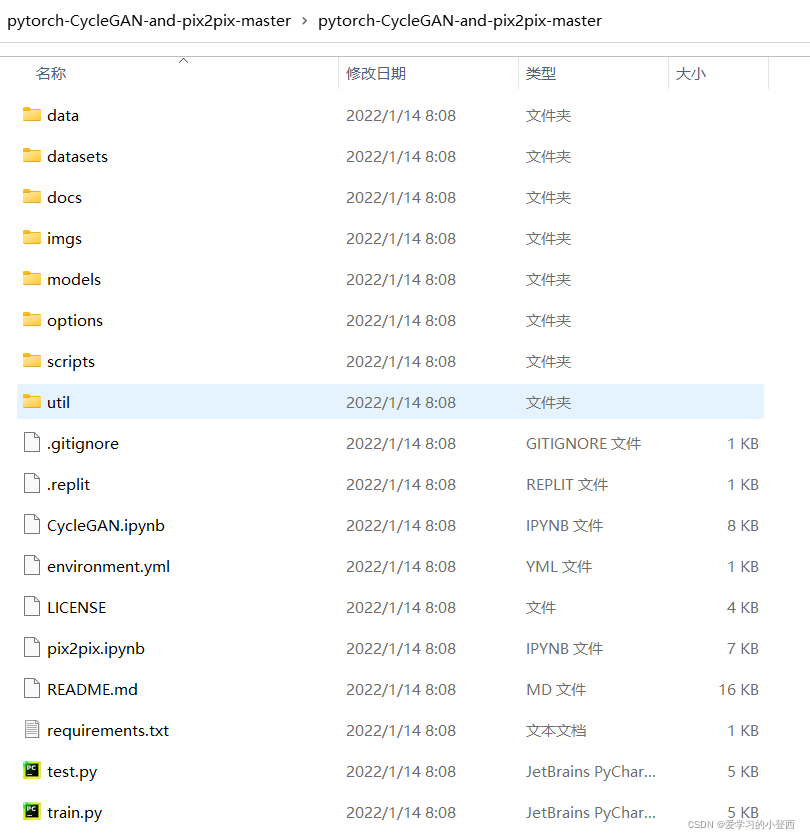
Task: Click the 4 KB size of LICENSE
Action: 743,607
